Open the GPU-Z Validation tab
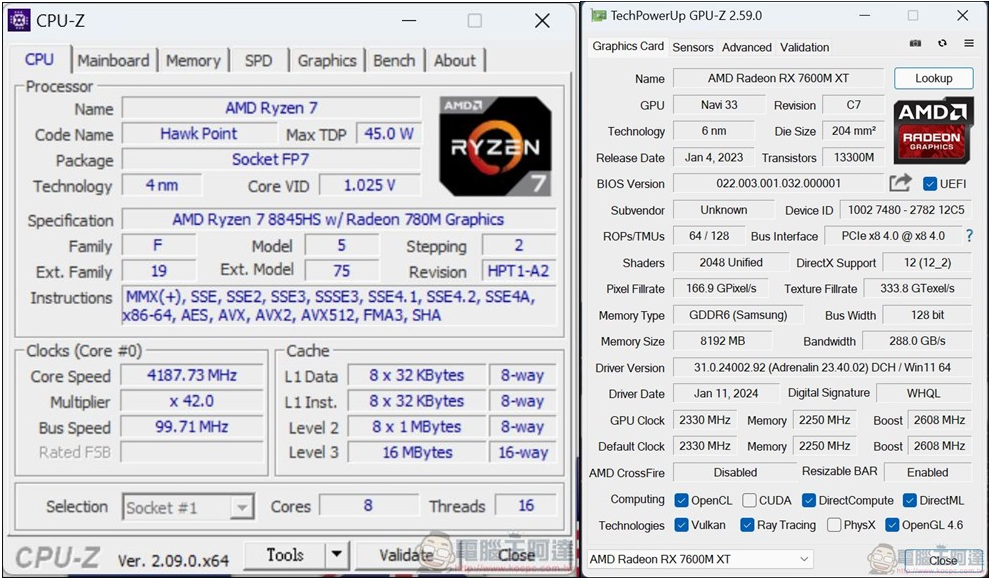992x579 pixels. click(x=804, y=47)
